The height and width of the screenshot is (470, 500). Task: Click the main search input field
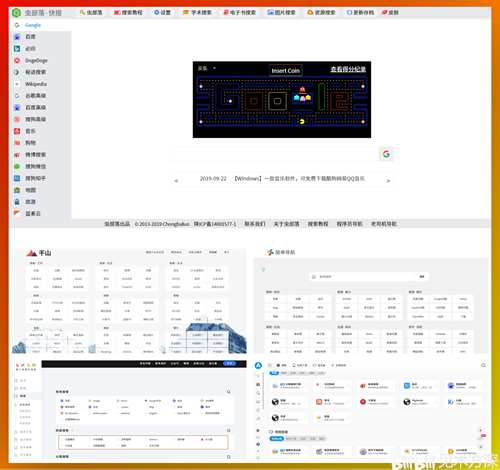275,154
